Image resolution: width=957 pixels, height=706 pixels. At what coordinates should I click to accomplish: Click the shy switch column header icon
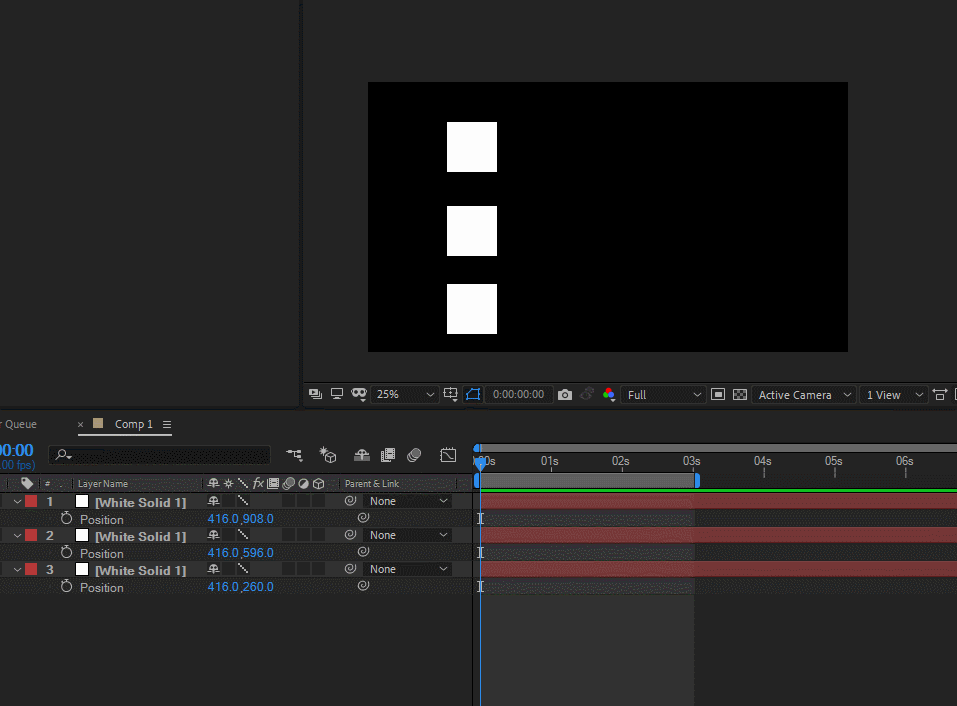(x=213, y=483)
